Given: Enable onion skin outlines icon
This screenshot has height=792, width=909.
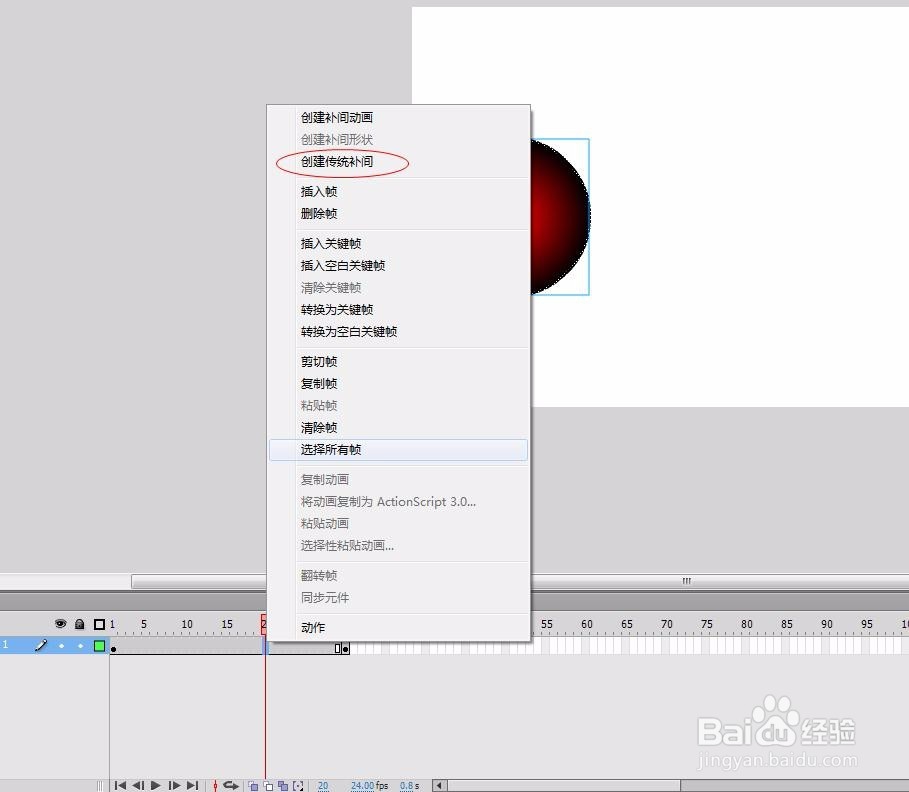Looking at the screenshot, I should coord(268,786).
